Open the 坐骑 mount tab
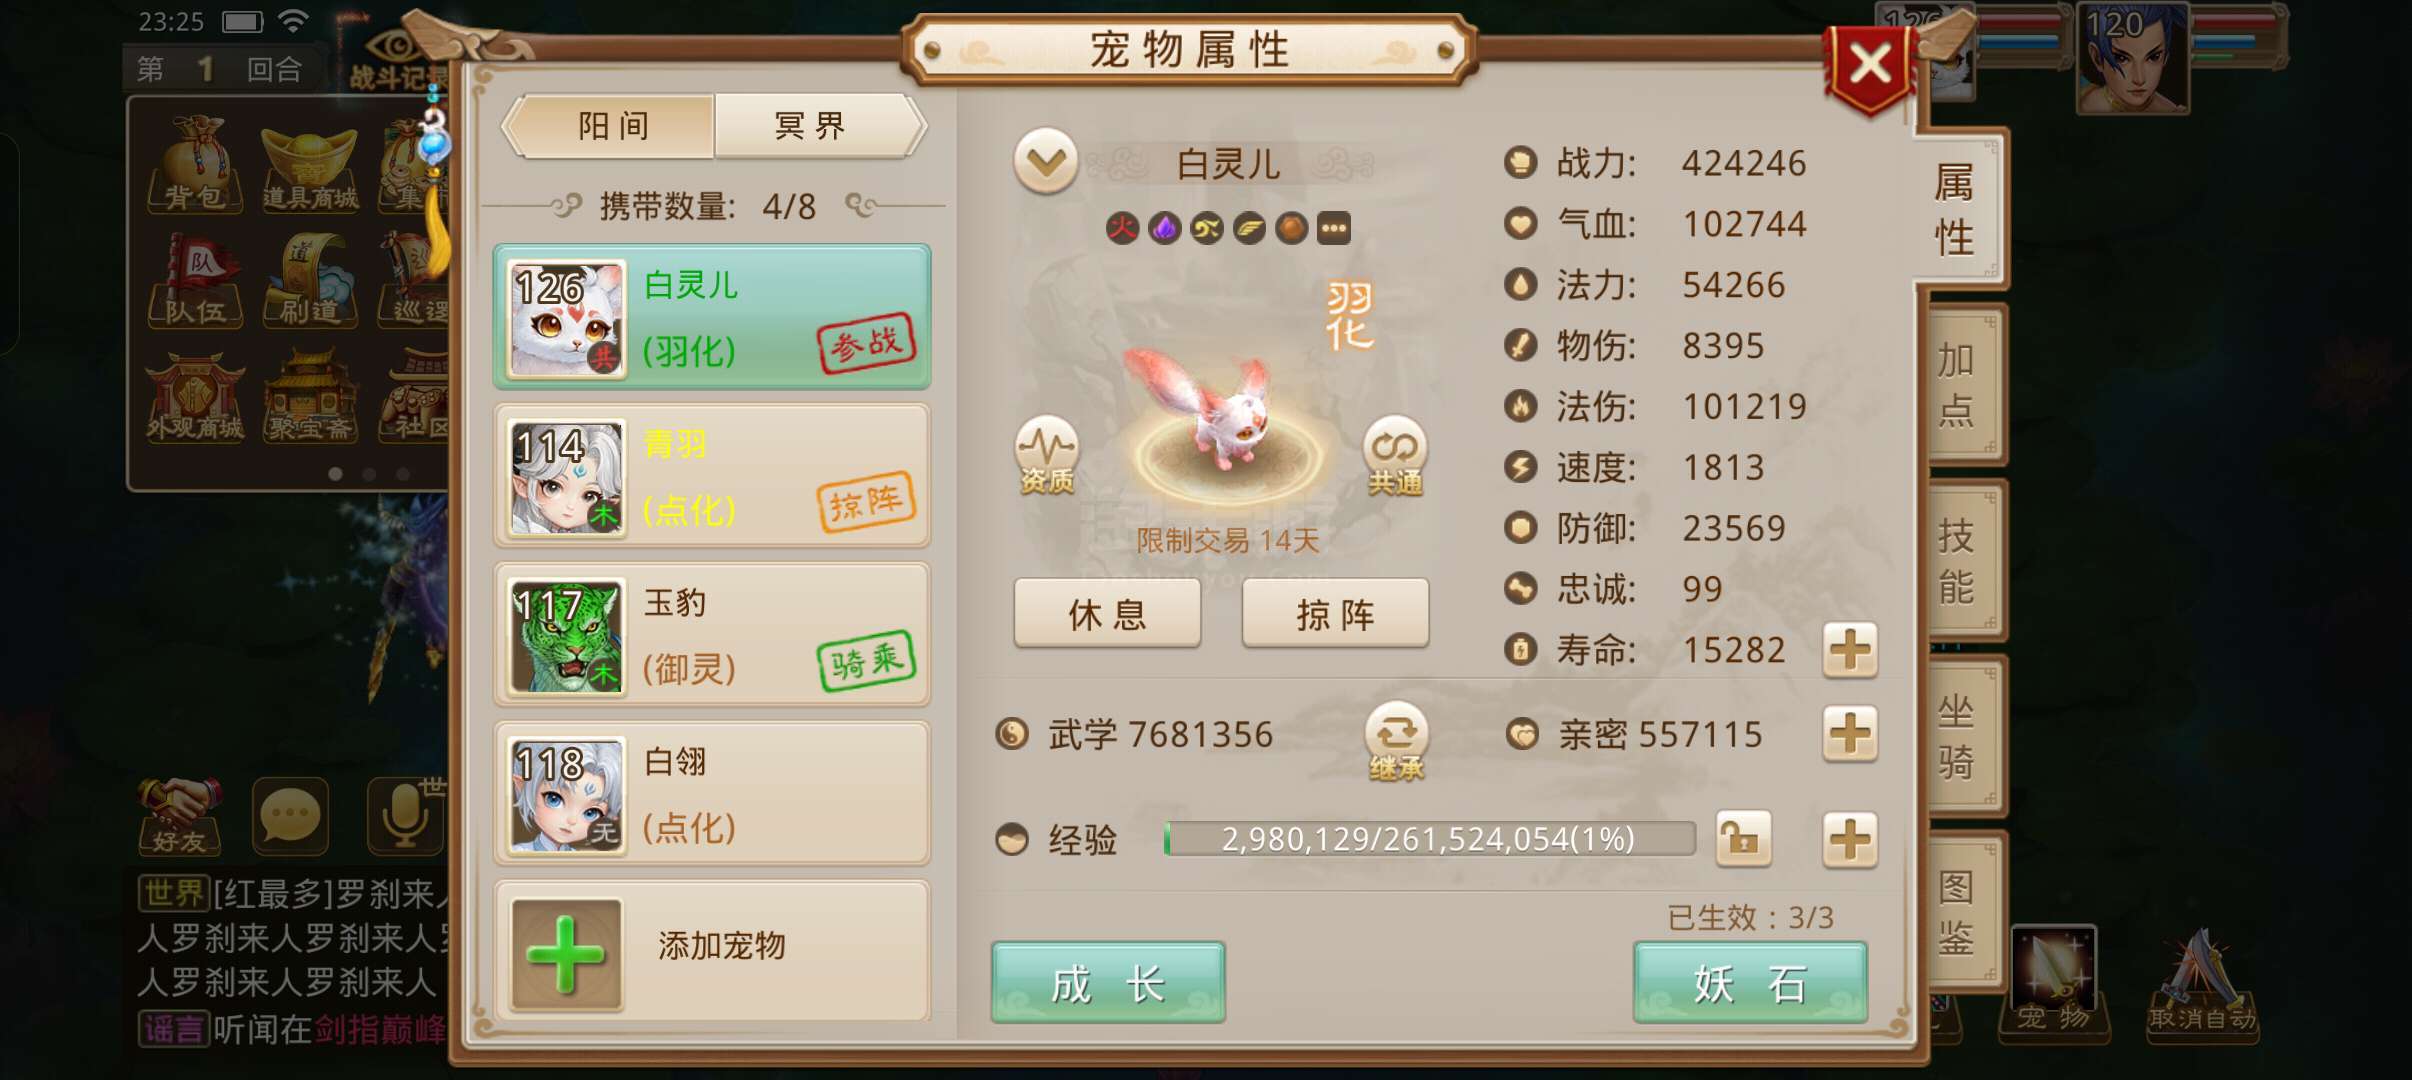Viewport: 2412px width, 1080px height. click(1959, 736)
